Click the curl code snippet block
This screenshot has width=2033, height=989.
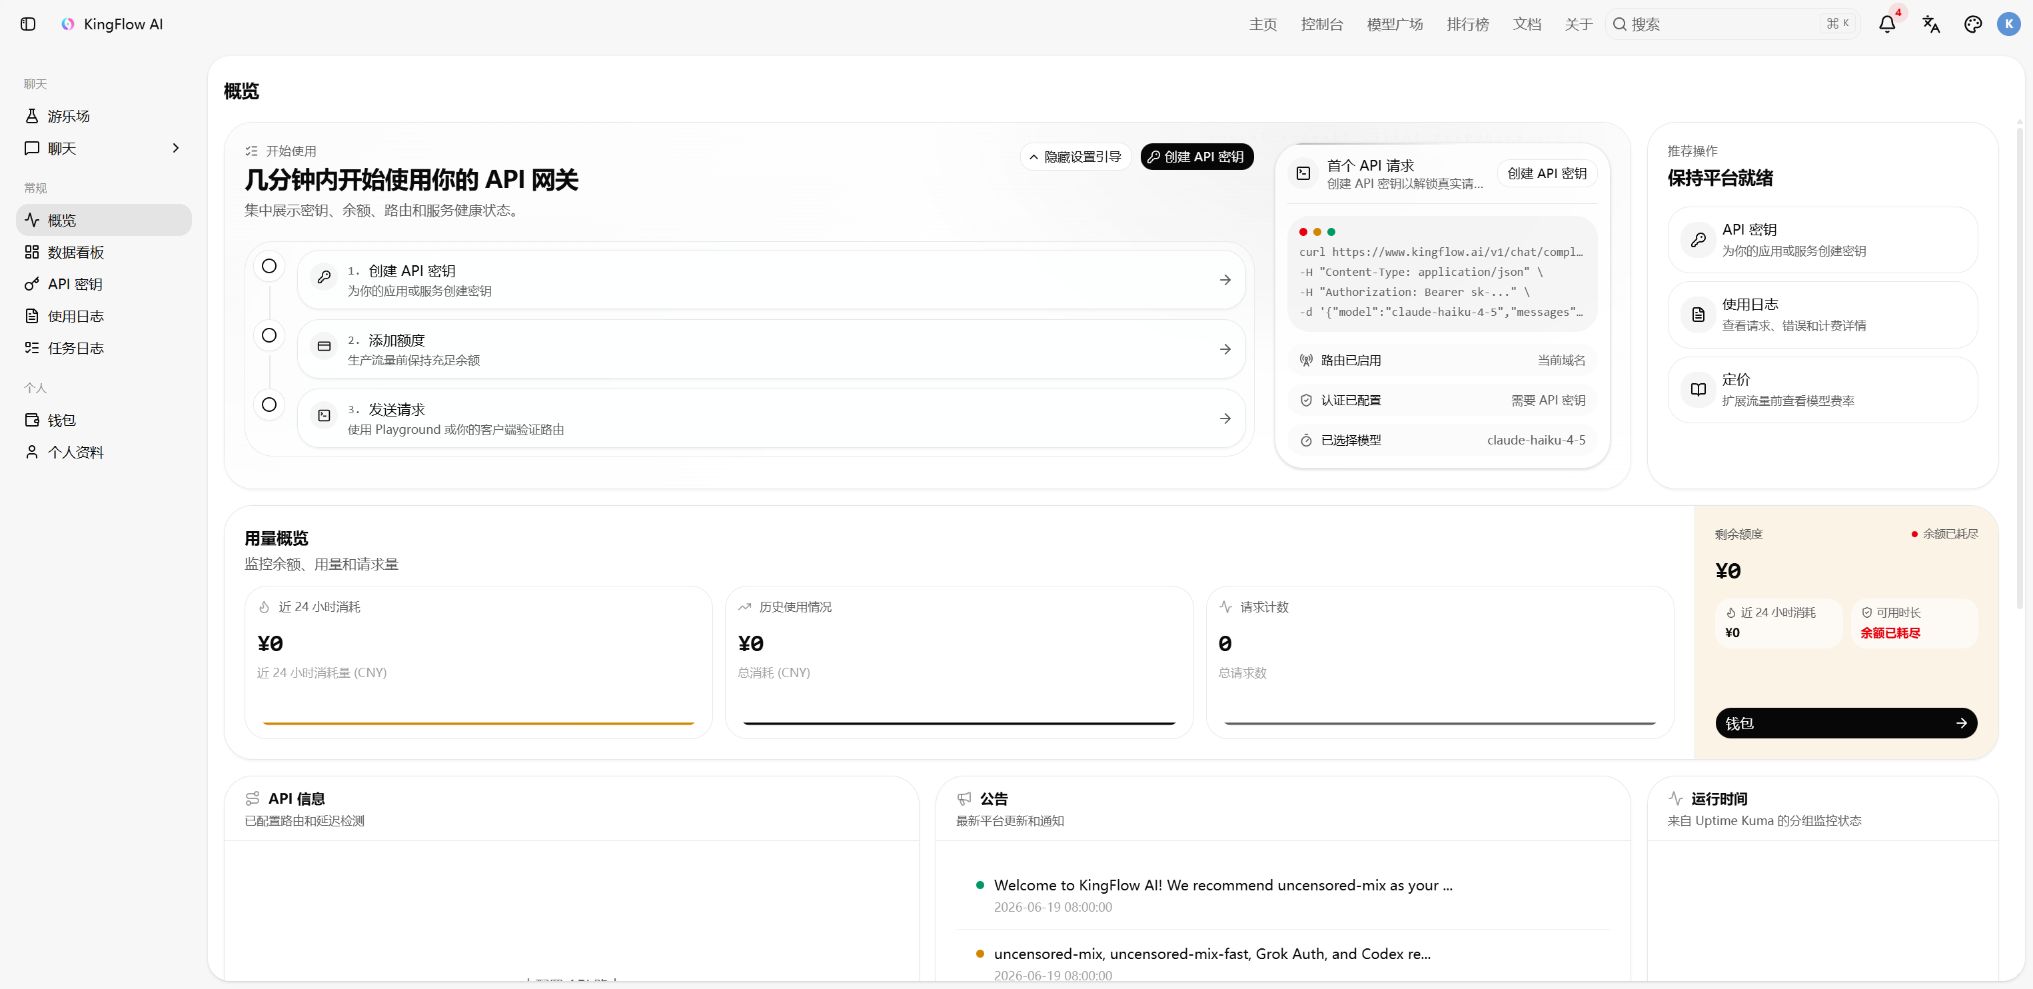coord(1442,273)
